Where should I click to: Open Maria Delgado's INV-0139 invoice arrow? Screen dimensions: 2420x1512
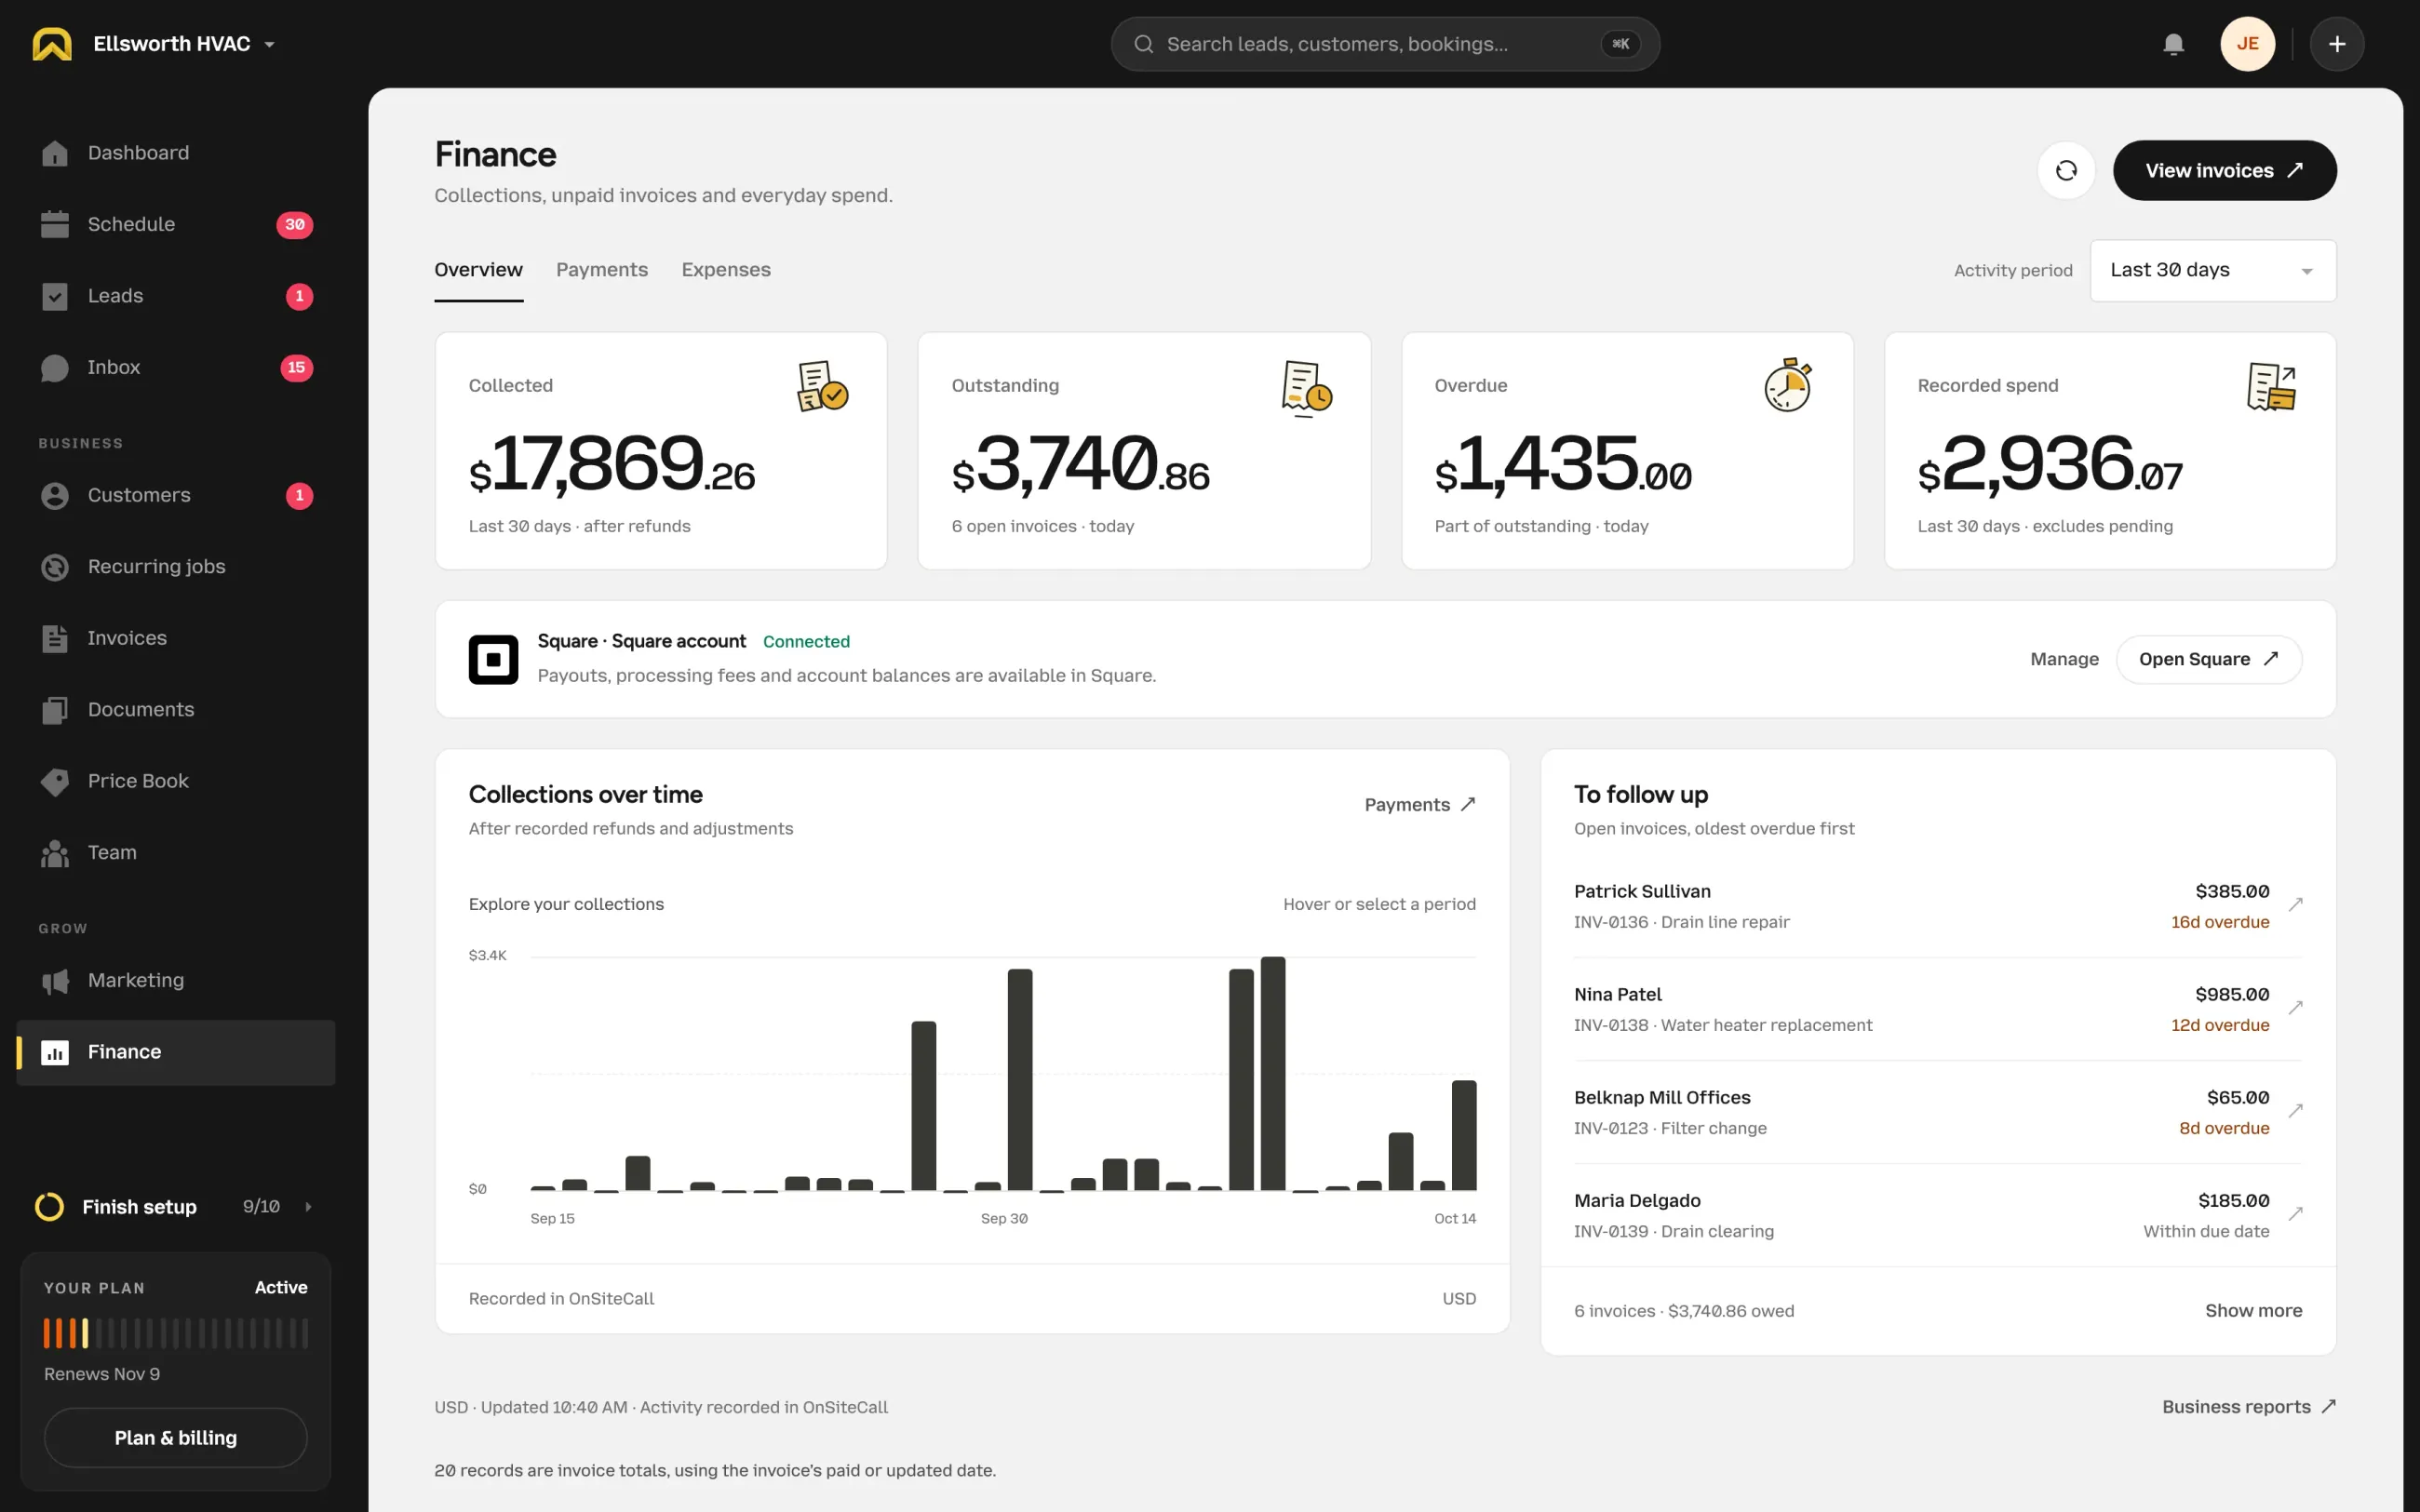coord(2296,1214)
